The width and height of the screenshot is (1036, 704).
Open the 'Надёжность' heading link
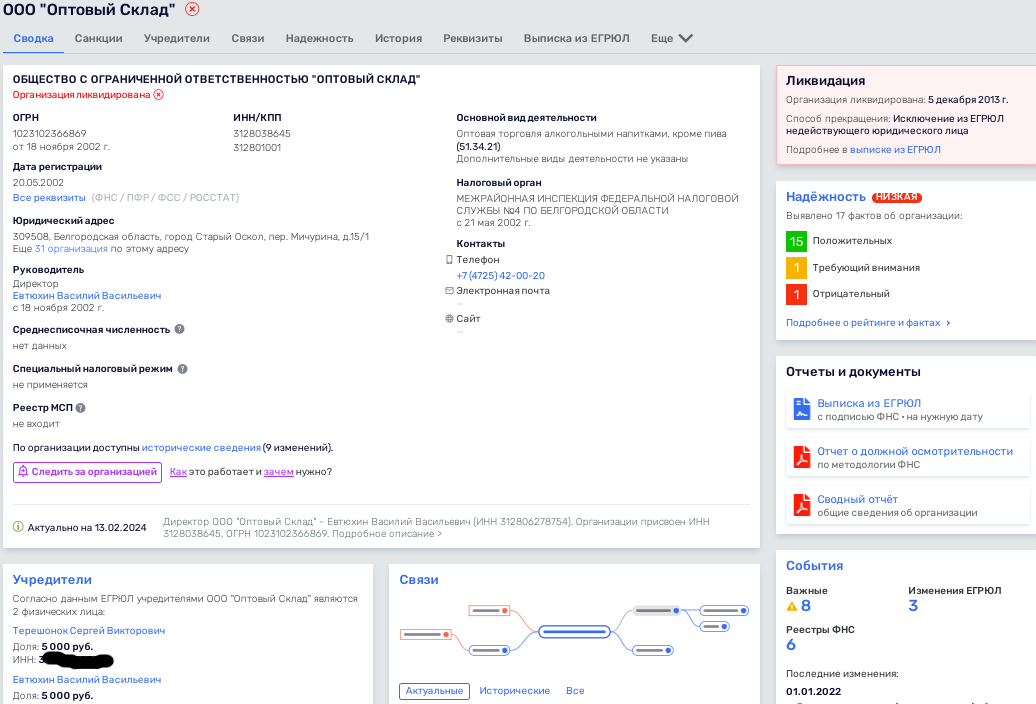point(825,197)
